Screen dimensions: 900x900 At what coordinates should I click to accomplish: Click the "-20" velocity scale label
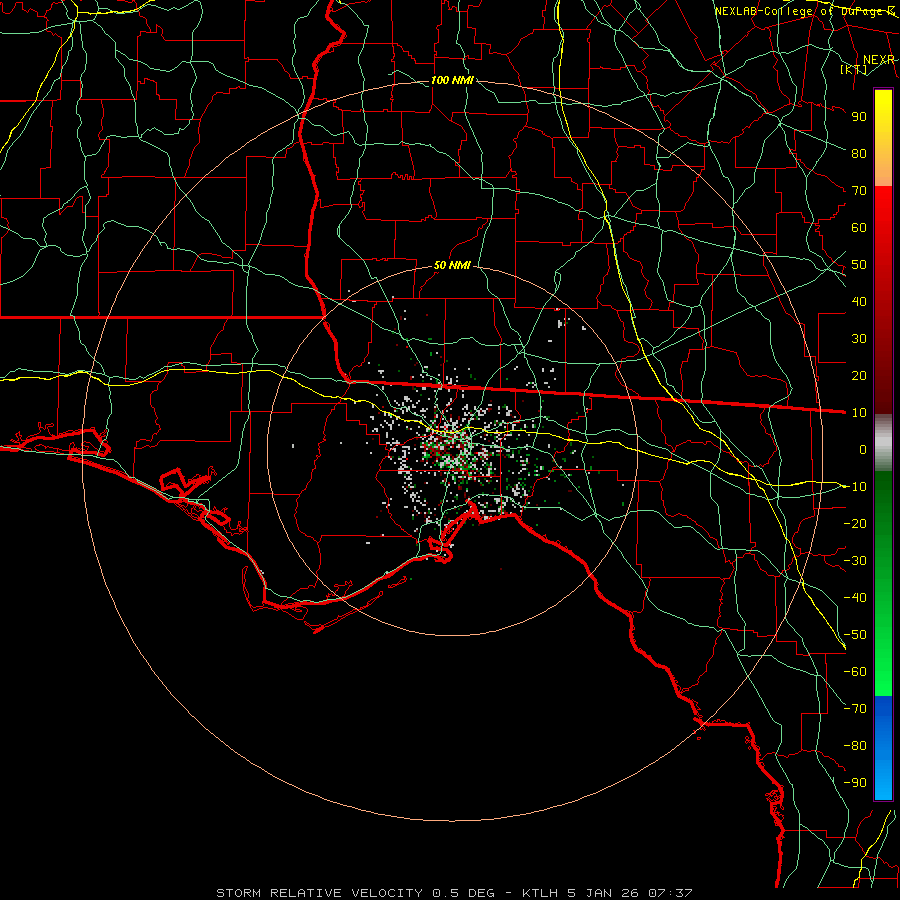[856, 524]
